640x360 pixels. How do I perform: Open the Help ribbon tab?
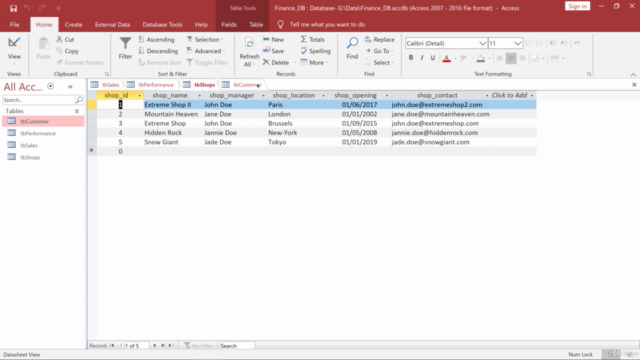coord(201,24)
